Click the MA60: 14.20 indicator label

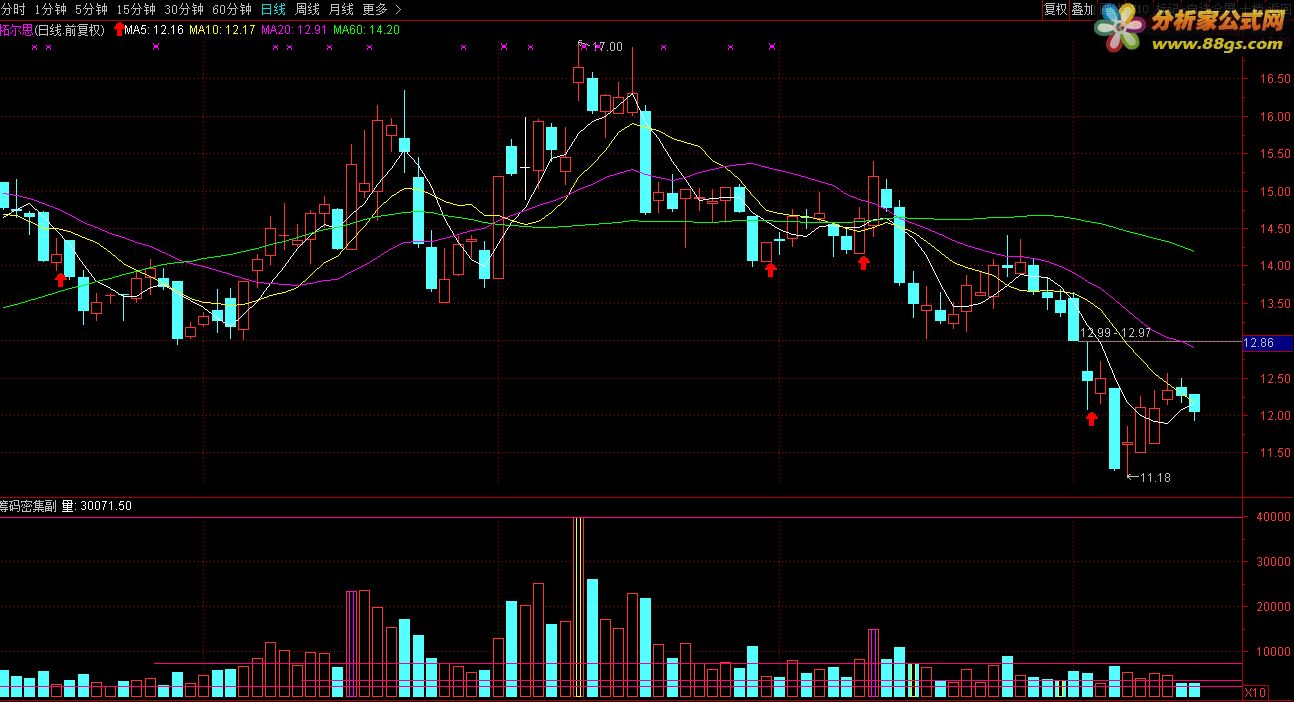[366, 30]
